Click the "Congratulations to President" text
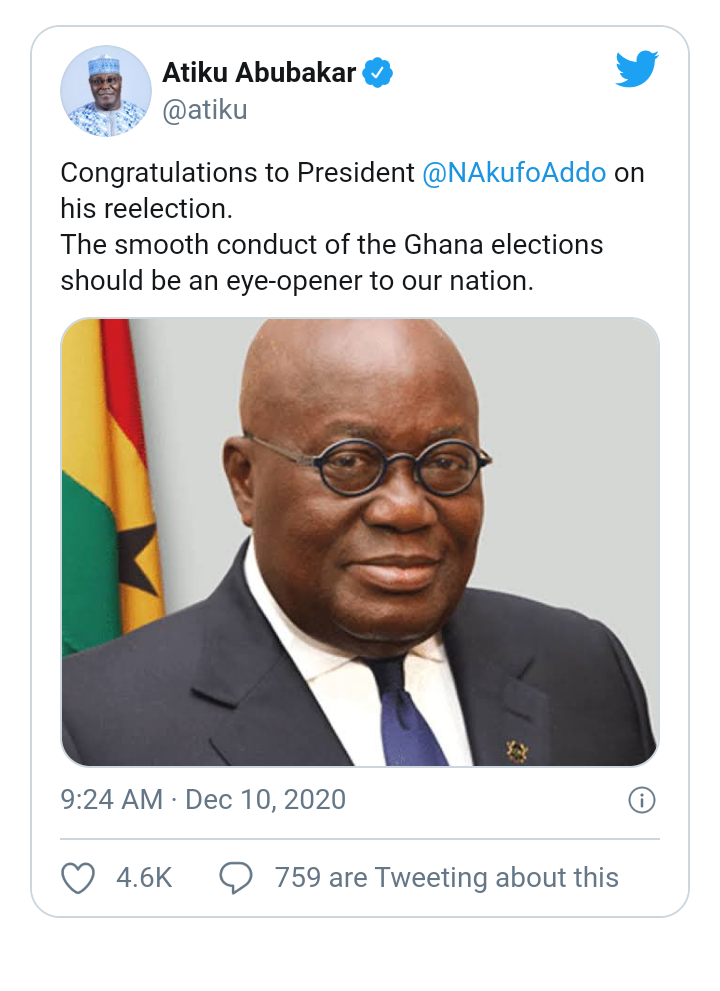This screenshot has height=991, width=720. 237,172
